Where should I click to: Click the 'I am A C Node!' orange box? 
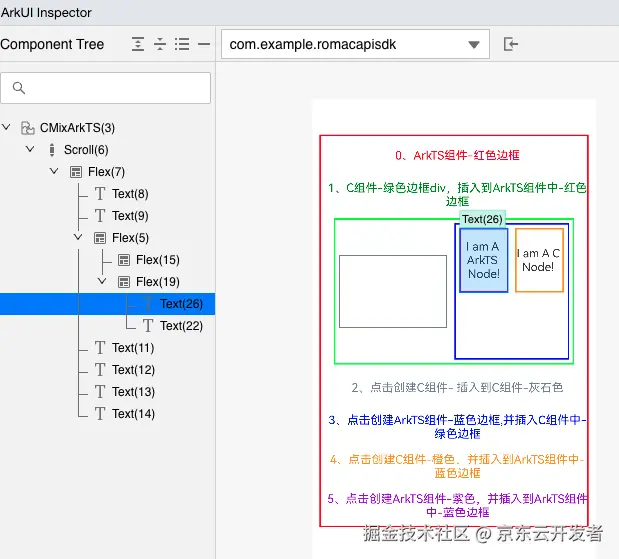click(539, 260)
